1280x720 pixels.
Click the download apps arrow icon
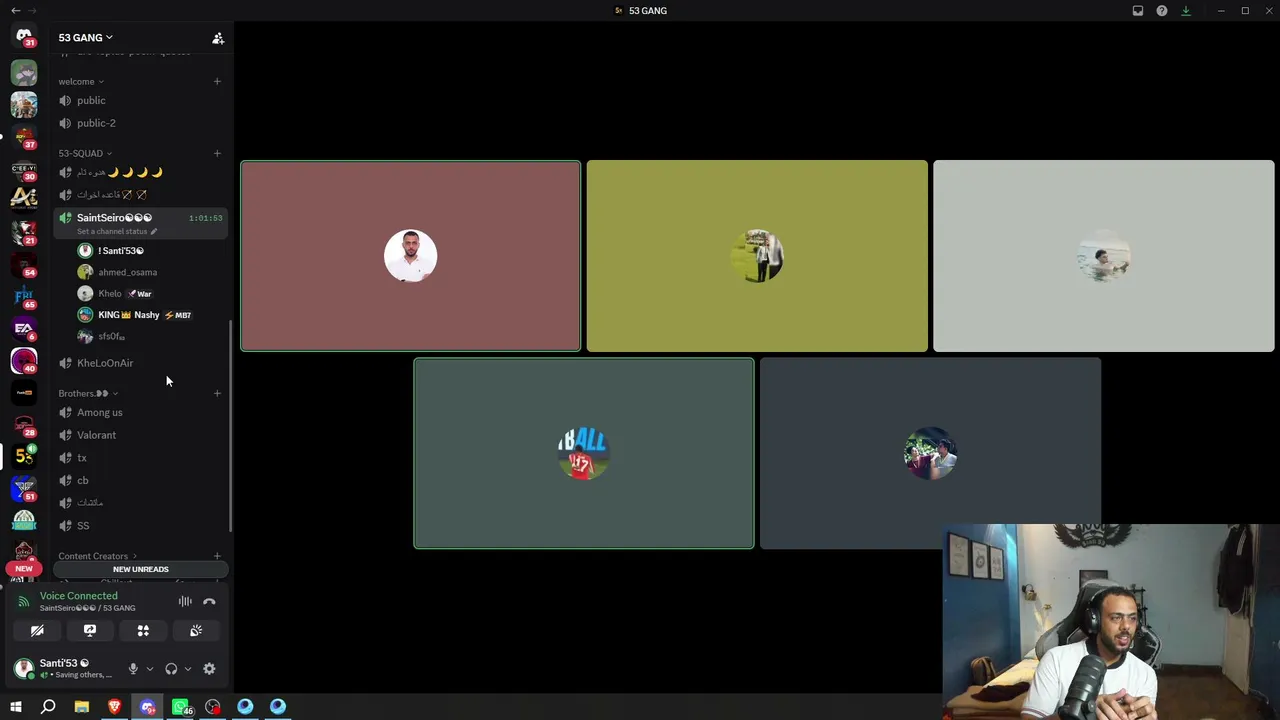[x=1186, y=11]
